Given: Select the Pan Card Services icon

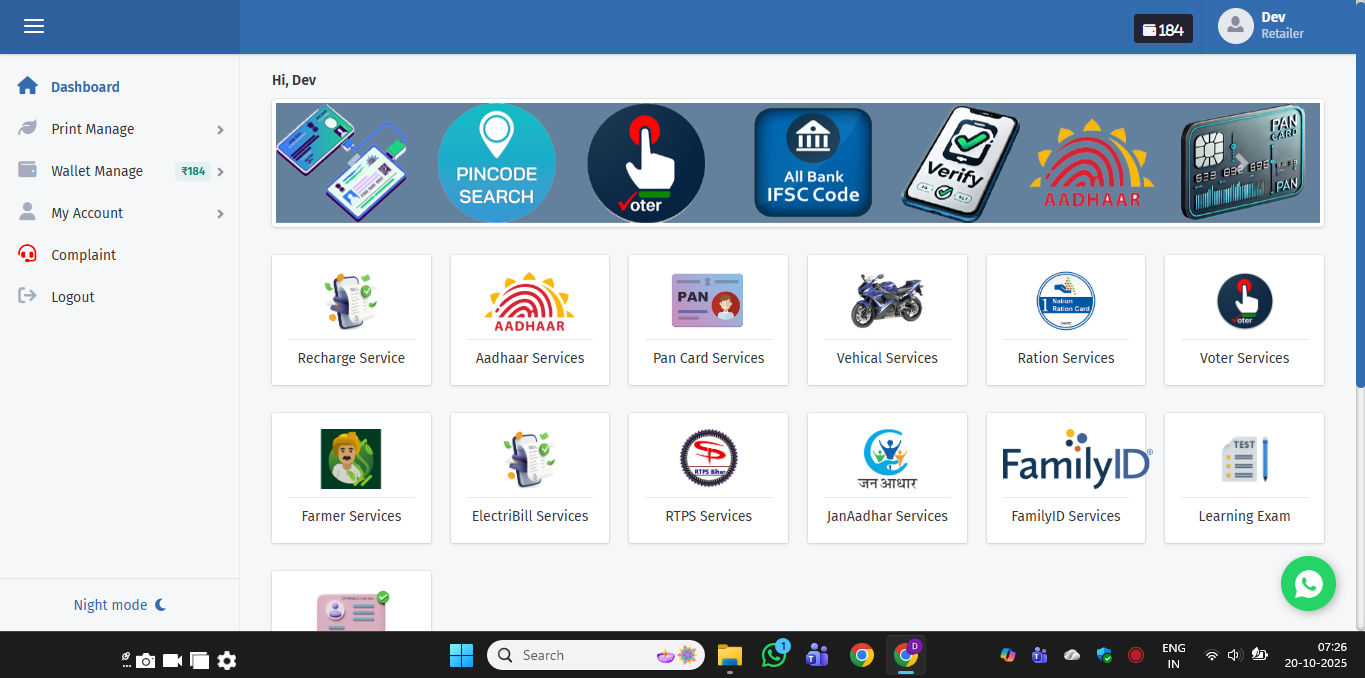Looking at the screenshot, I should tap(707, 301).
